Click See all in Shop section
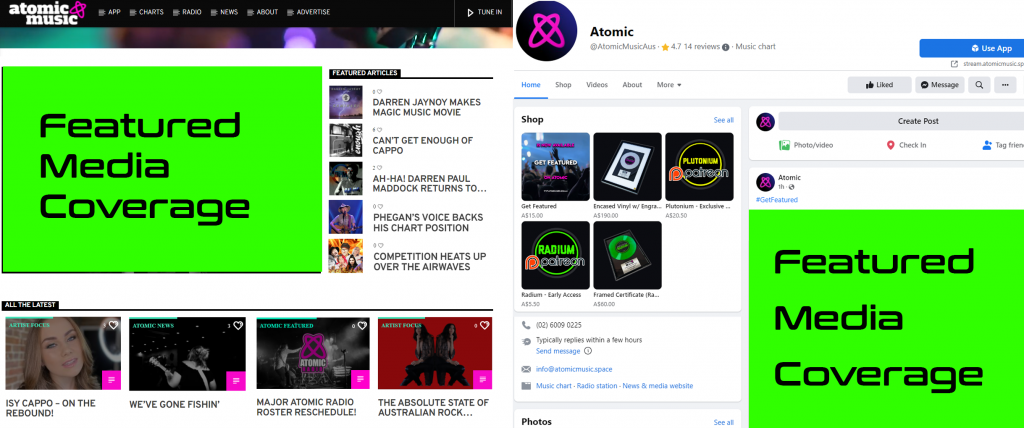Image resolution: width=1024 pixels, height=428 pixels. coord(724,120)
